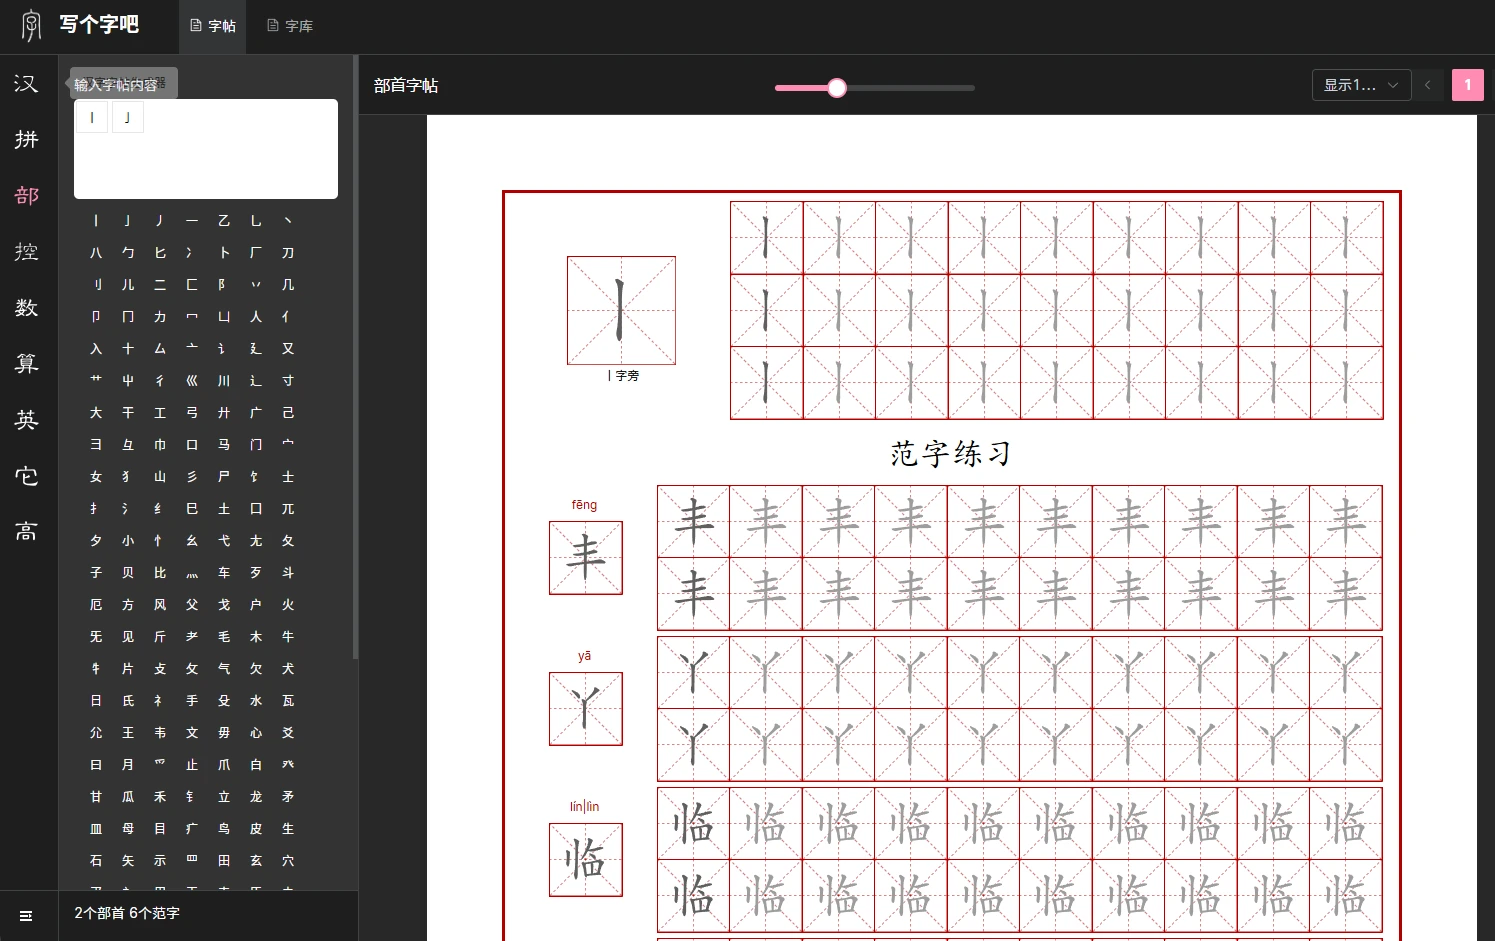The width and height of the screenshot is (1495, 941).
Task: Open the 数 numbers sidebar section
Action: [x=27, y=308]
